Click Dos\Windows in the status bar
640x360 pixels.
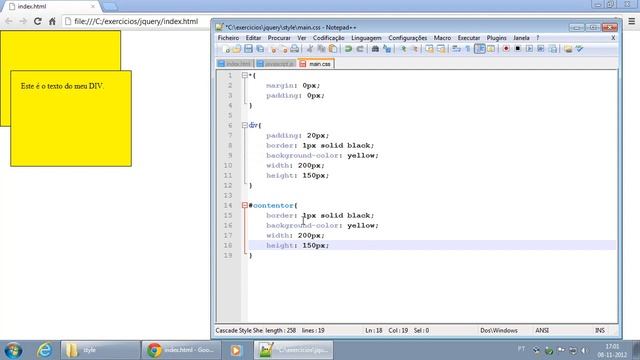(499, 330)
